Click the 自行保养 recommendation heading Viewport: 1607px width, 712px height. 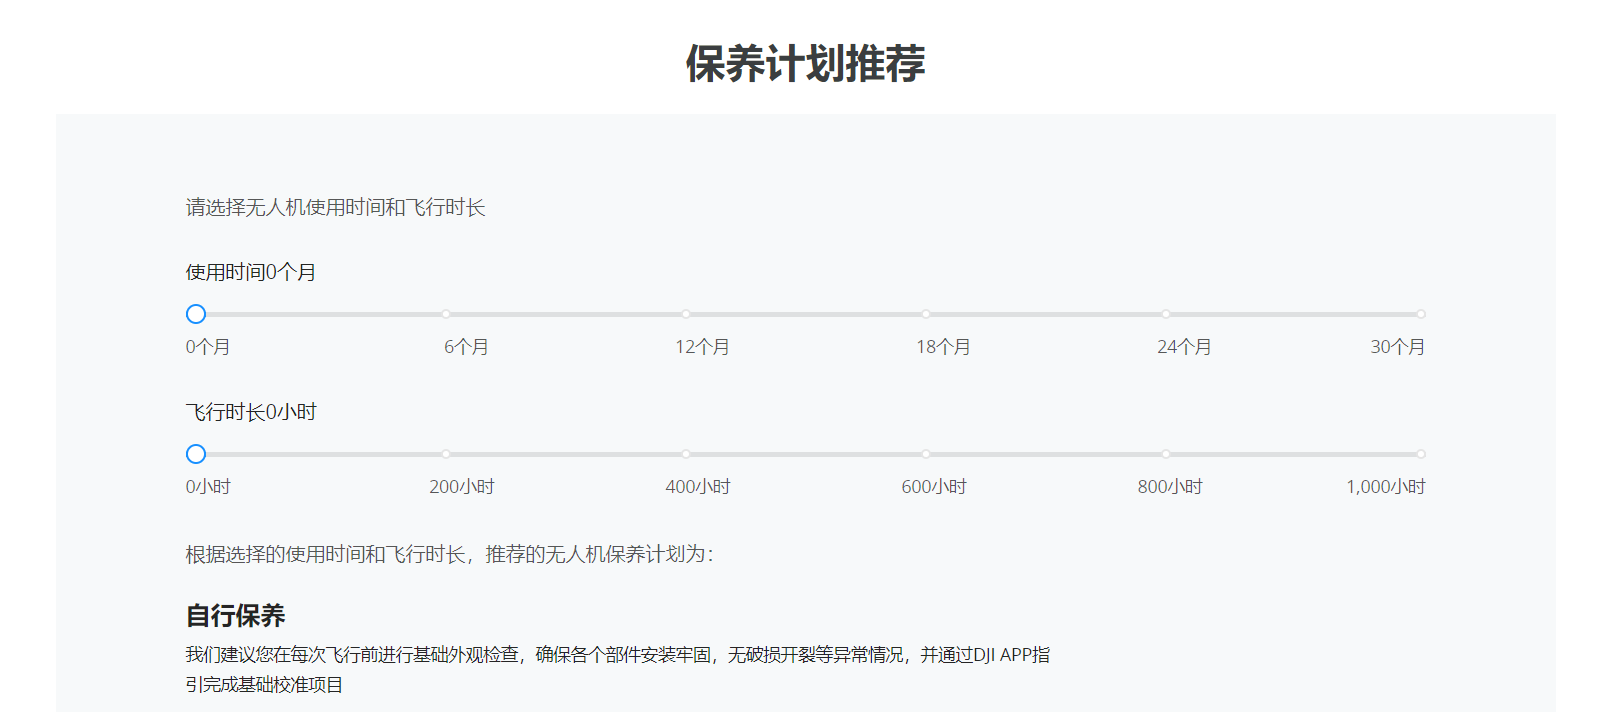[236, 615]
